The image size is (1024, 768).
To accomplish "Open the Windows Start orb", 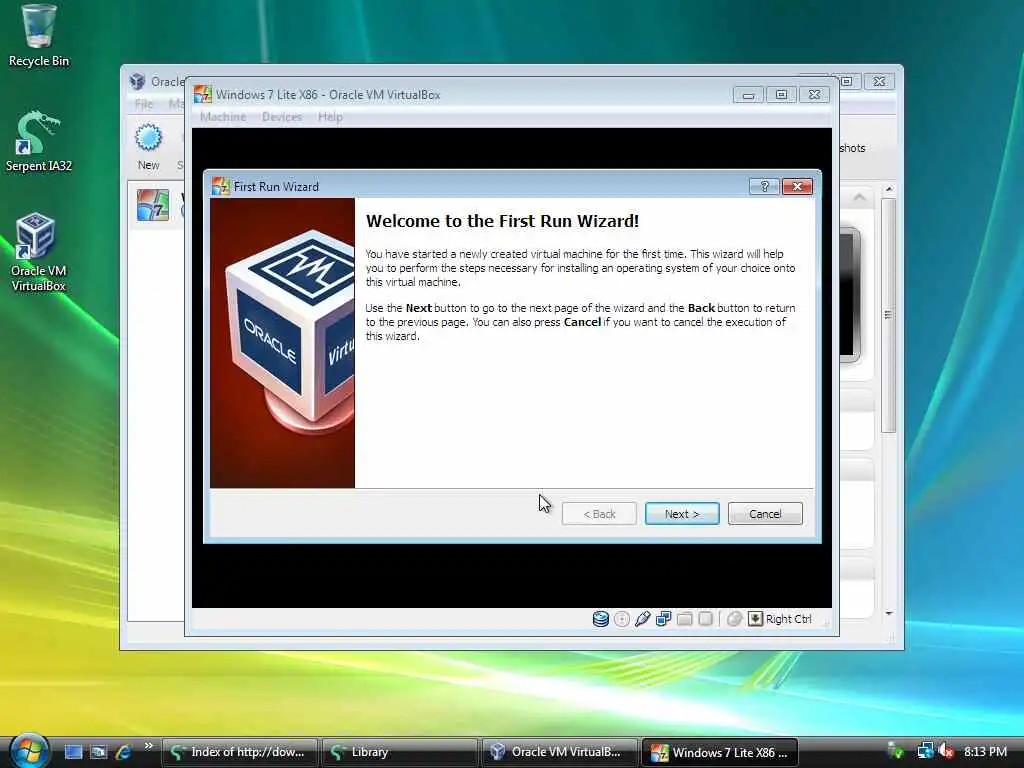I will point(29,750).
